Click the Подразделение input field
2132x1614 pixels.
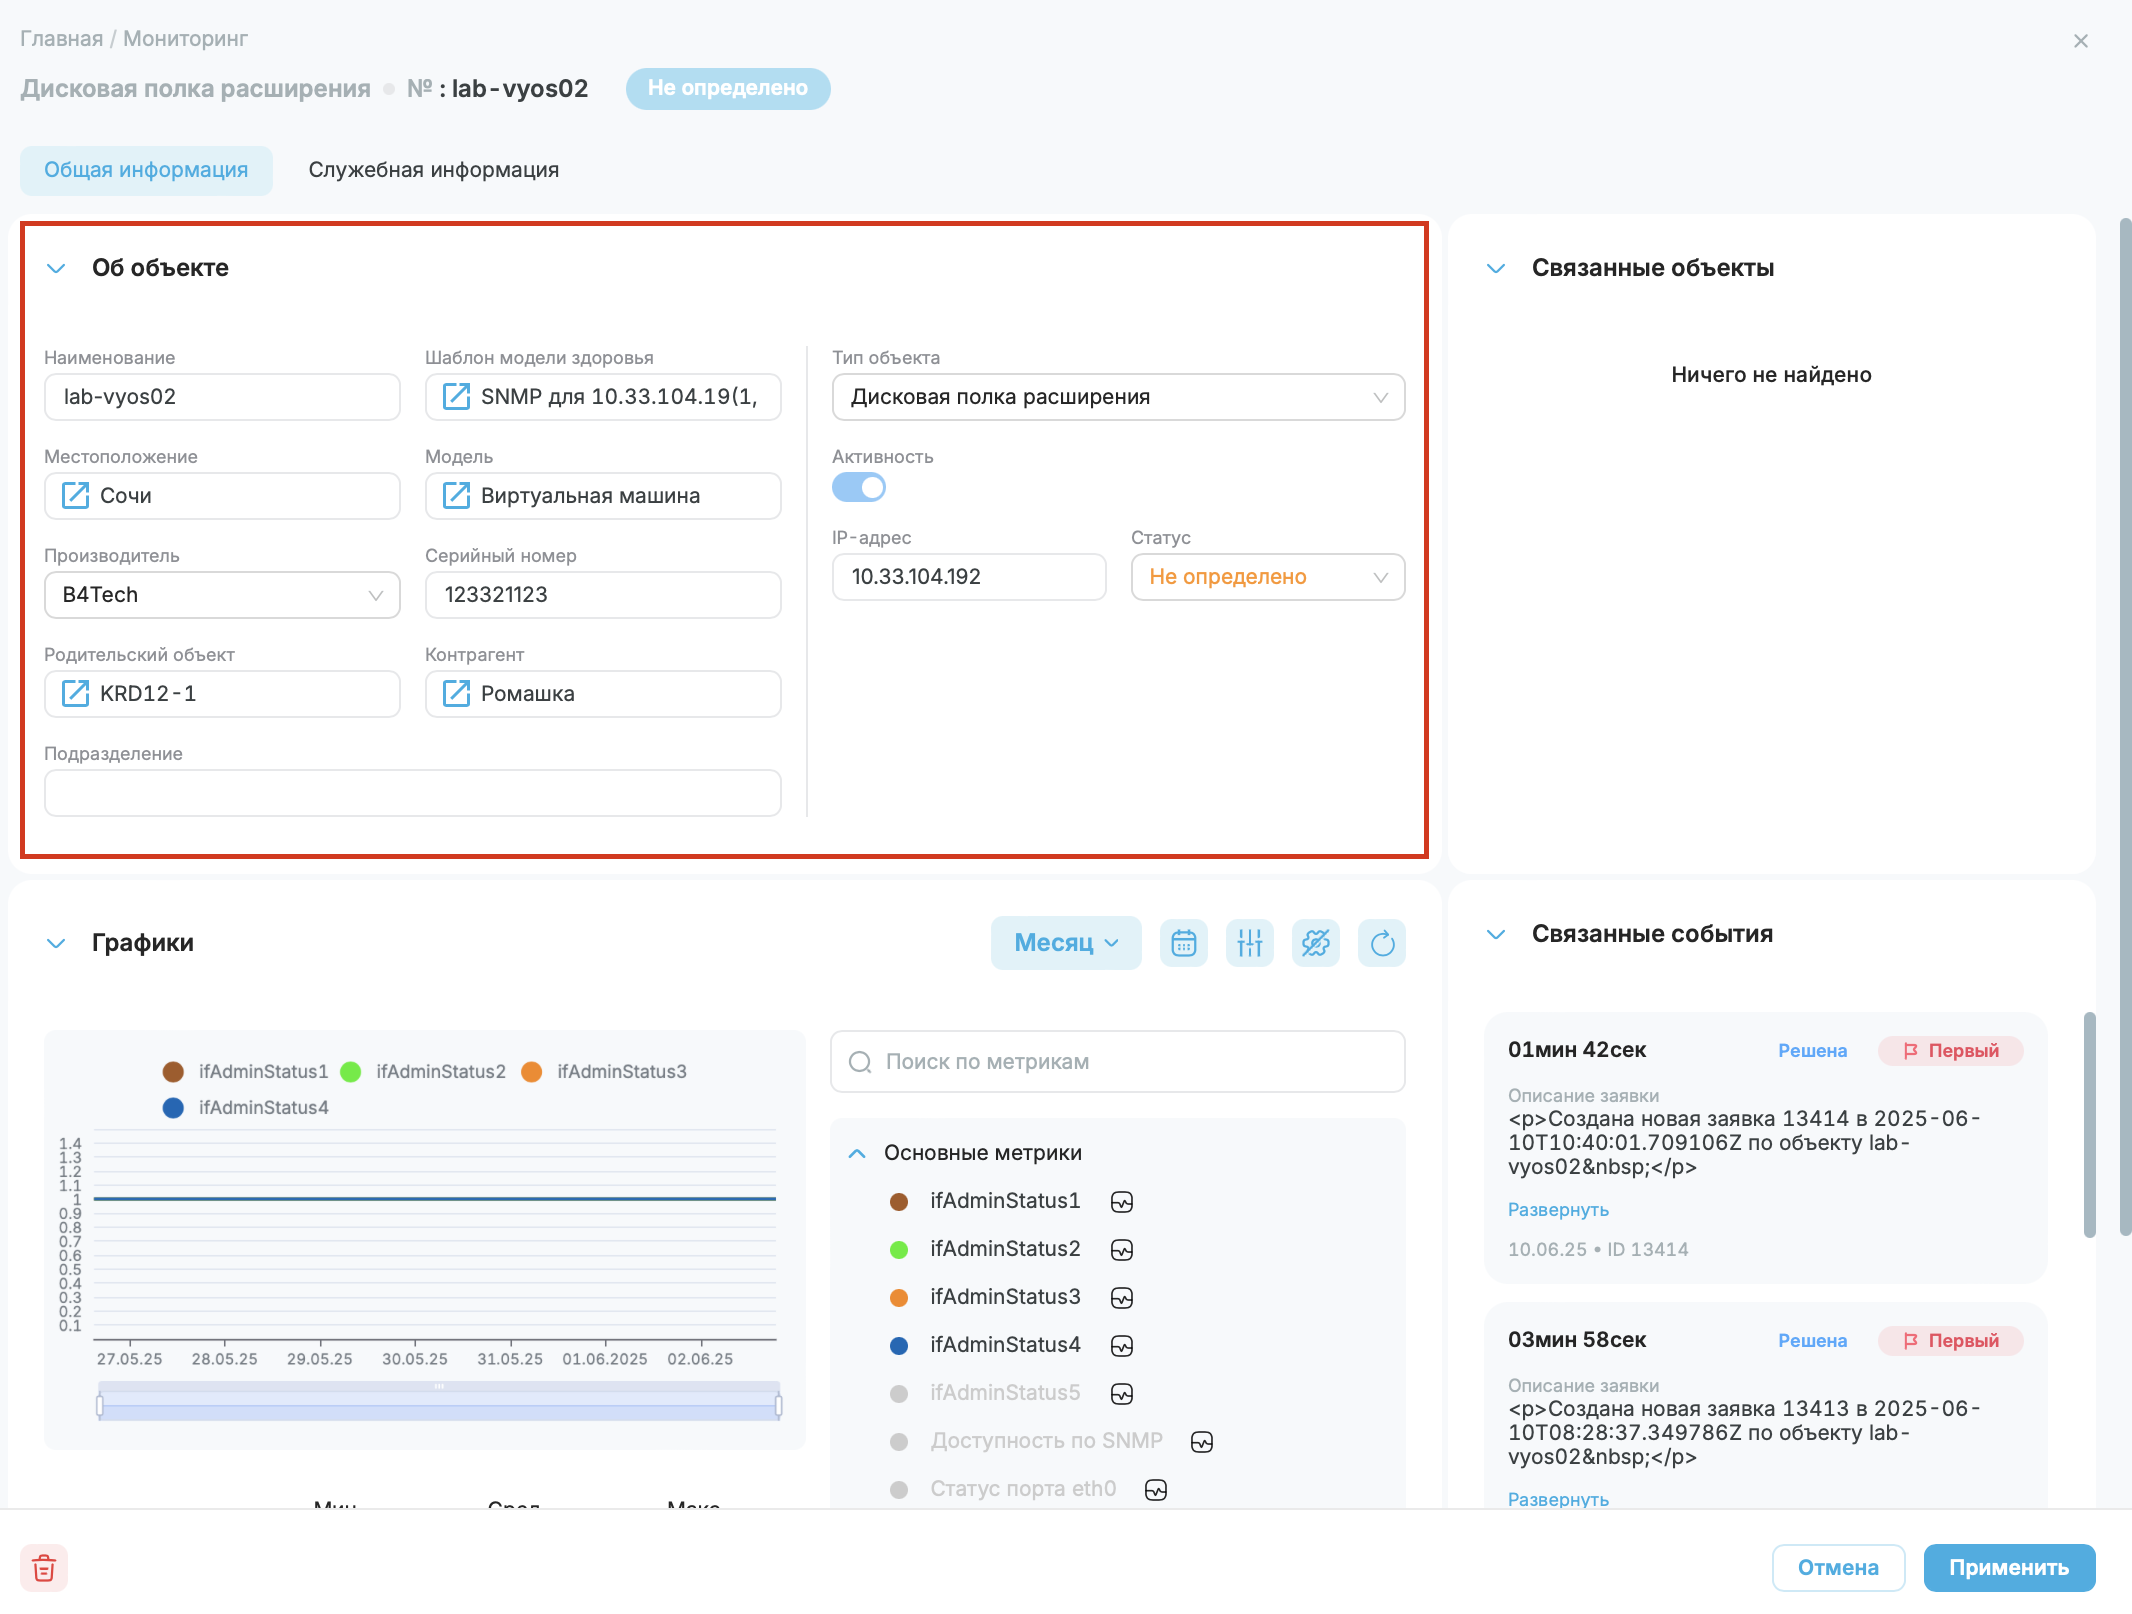coord(413,793)
